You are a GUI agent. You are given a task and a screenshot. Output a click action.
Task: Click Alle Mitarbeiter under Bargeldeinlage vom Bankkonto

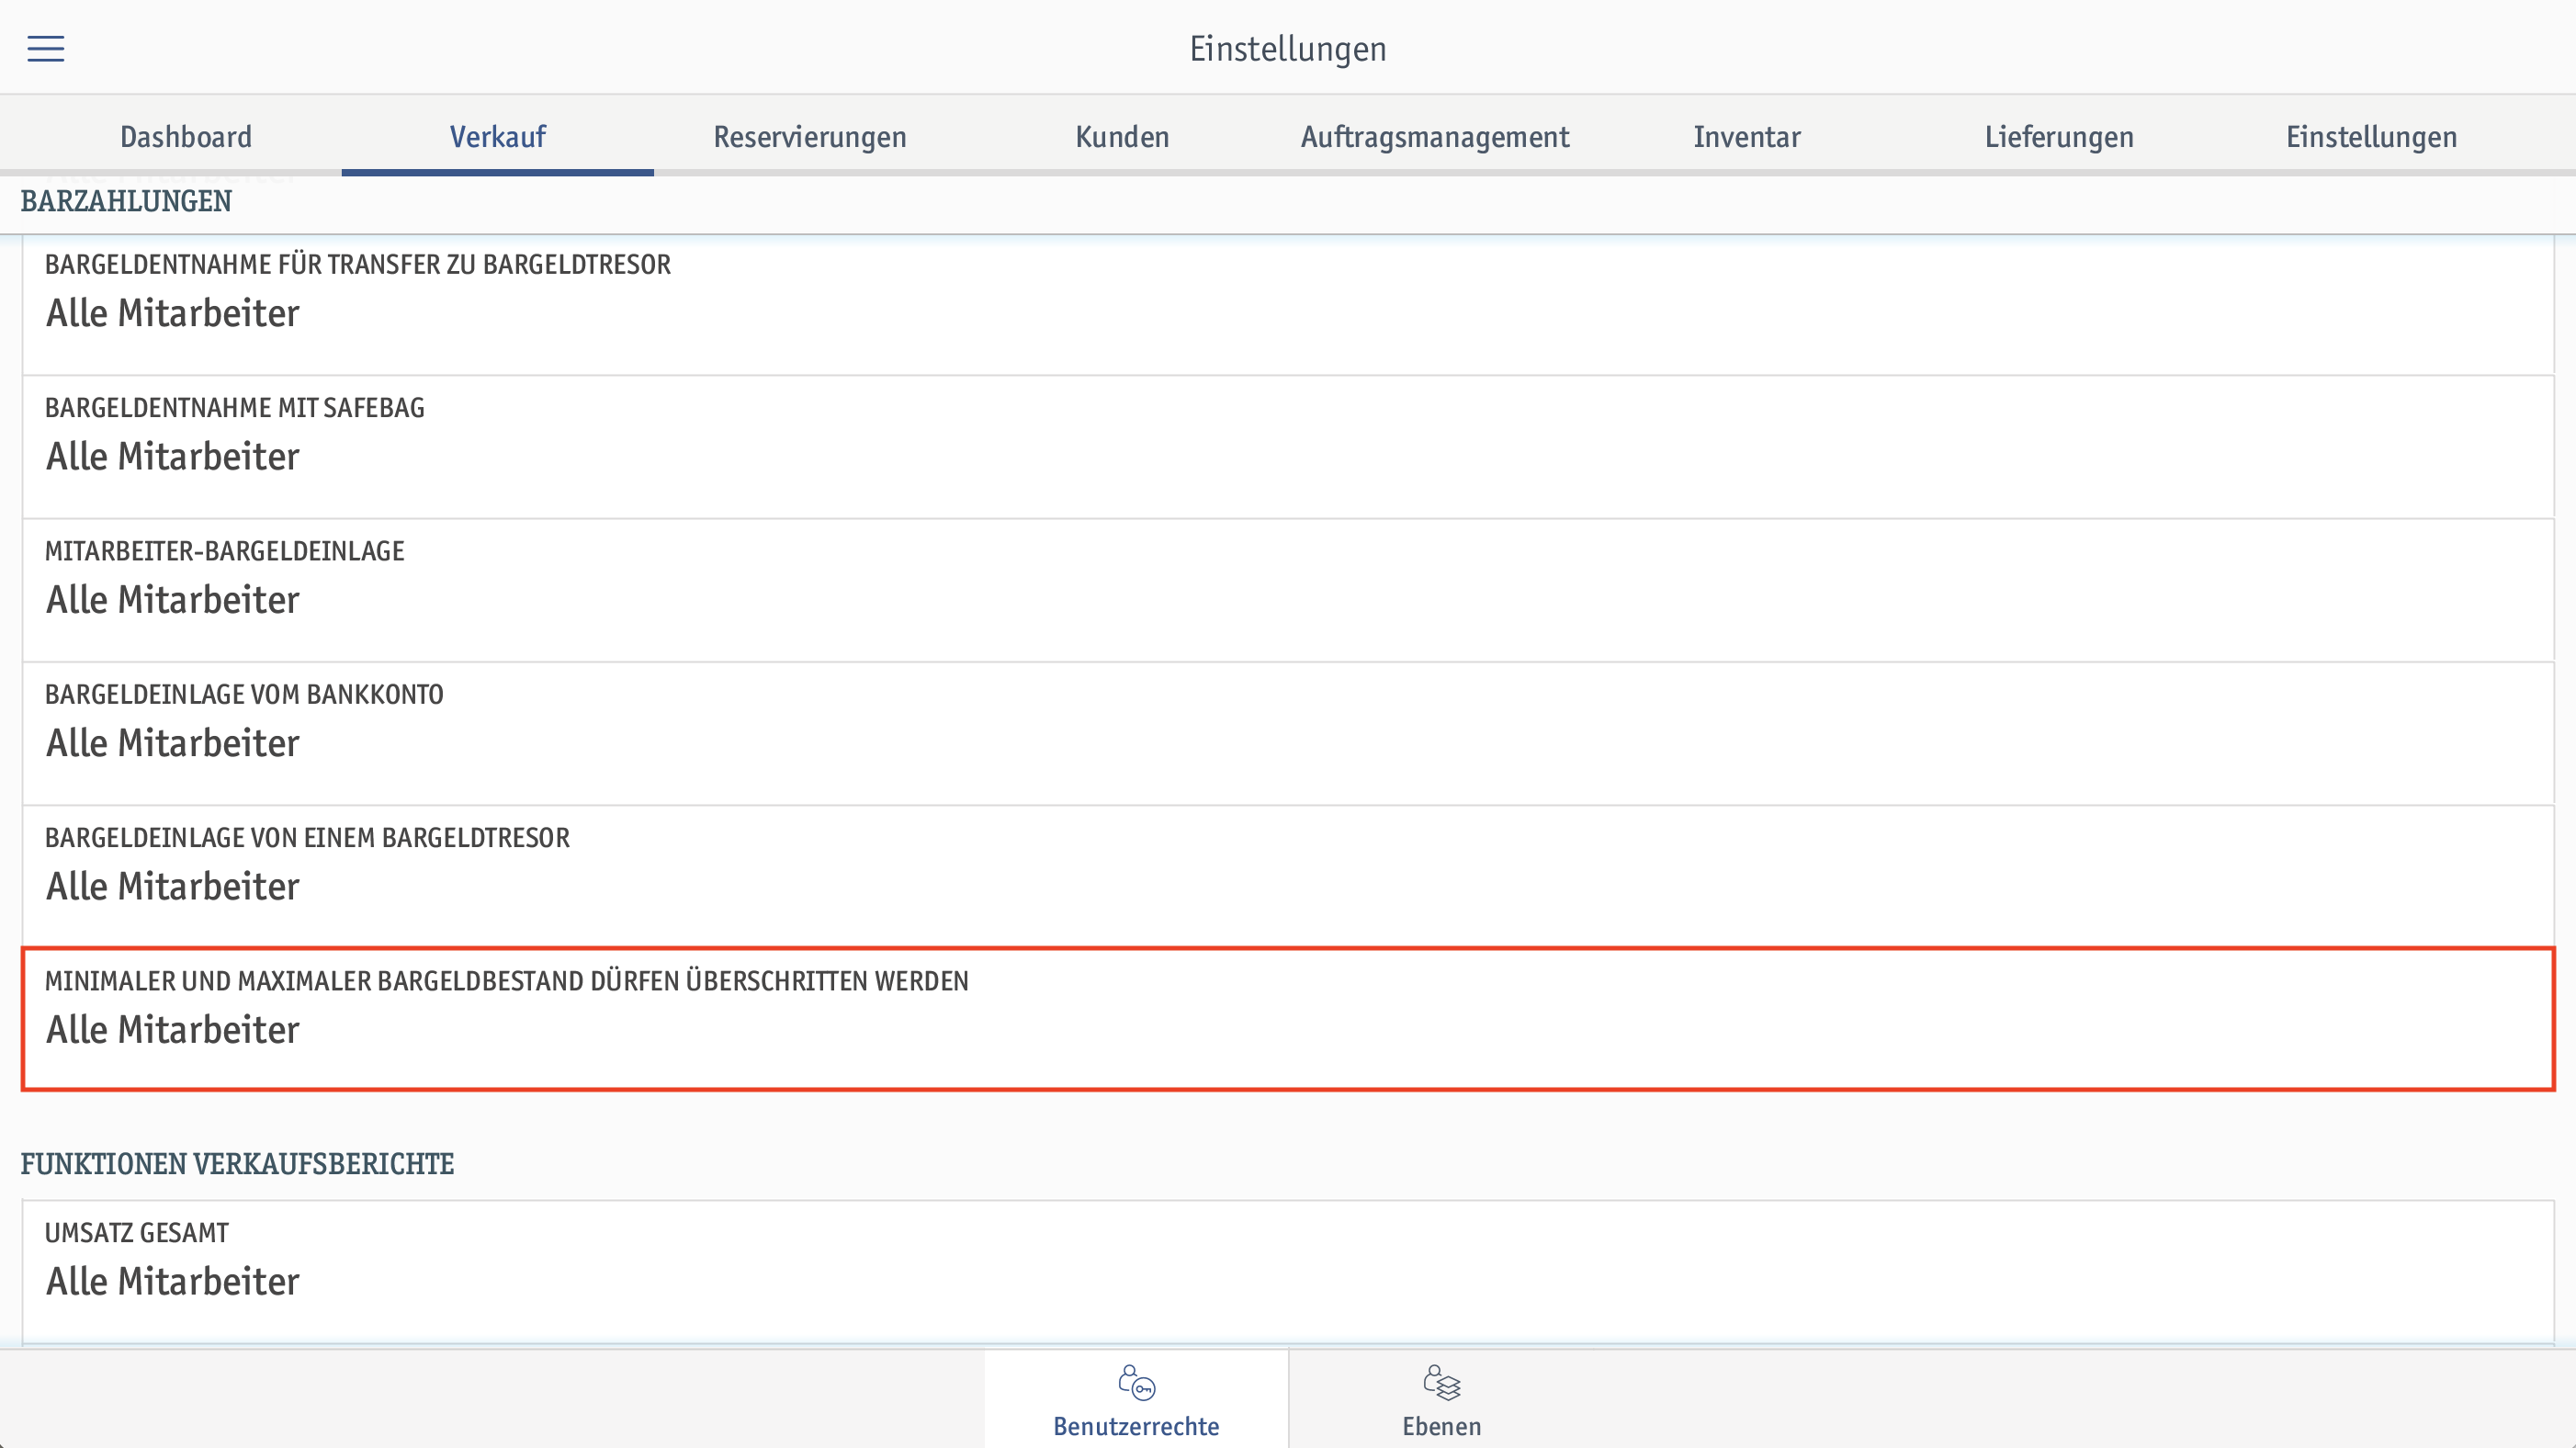pos(173,743)
